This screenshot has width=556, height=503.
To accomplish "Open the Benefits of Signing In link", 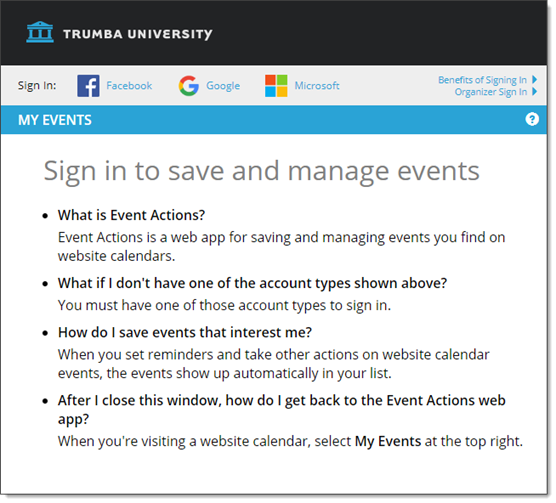I will (482, 80).
